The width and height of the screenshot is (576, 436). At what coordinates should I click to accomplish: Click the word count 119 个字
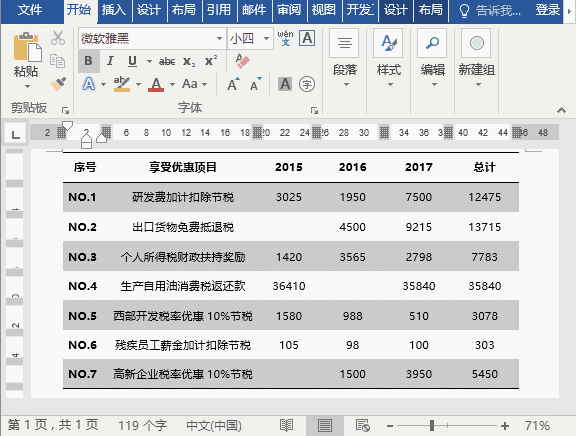click(x=143, y=425)
